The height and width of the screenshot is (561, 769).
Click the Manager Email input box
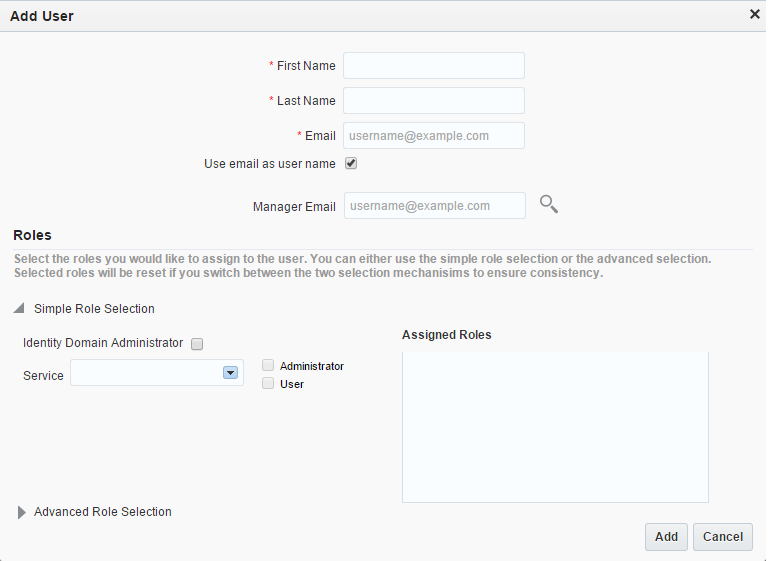434,206
